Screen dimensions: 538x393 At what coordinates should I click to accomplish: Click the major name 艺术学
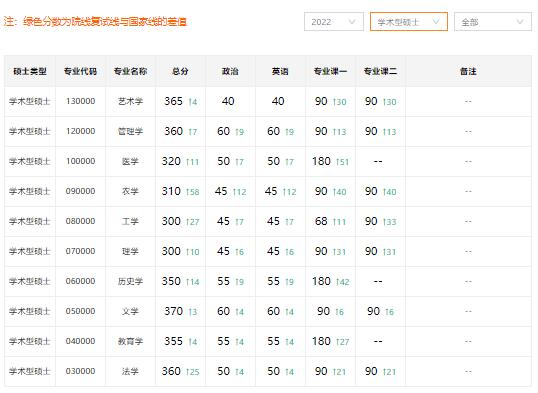click(x=130, y=101)
